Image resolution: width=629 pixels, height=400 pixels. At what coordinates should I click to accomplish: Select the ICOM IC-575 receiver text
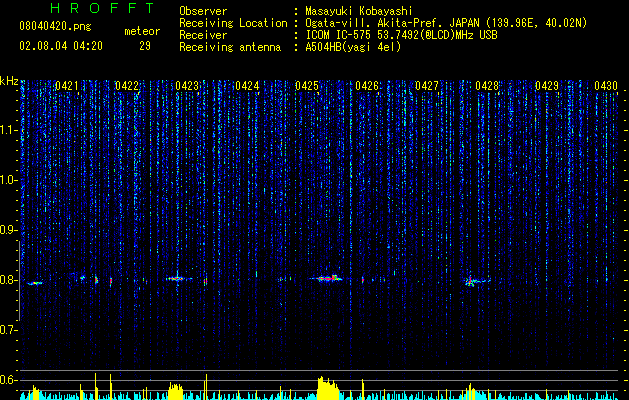click(401, 35)
